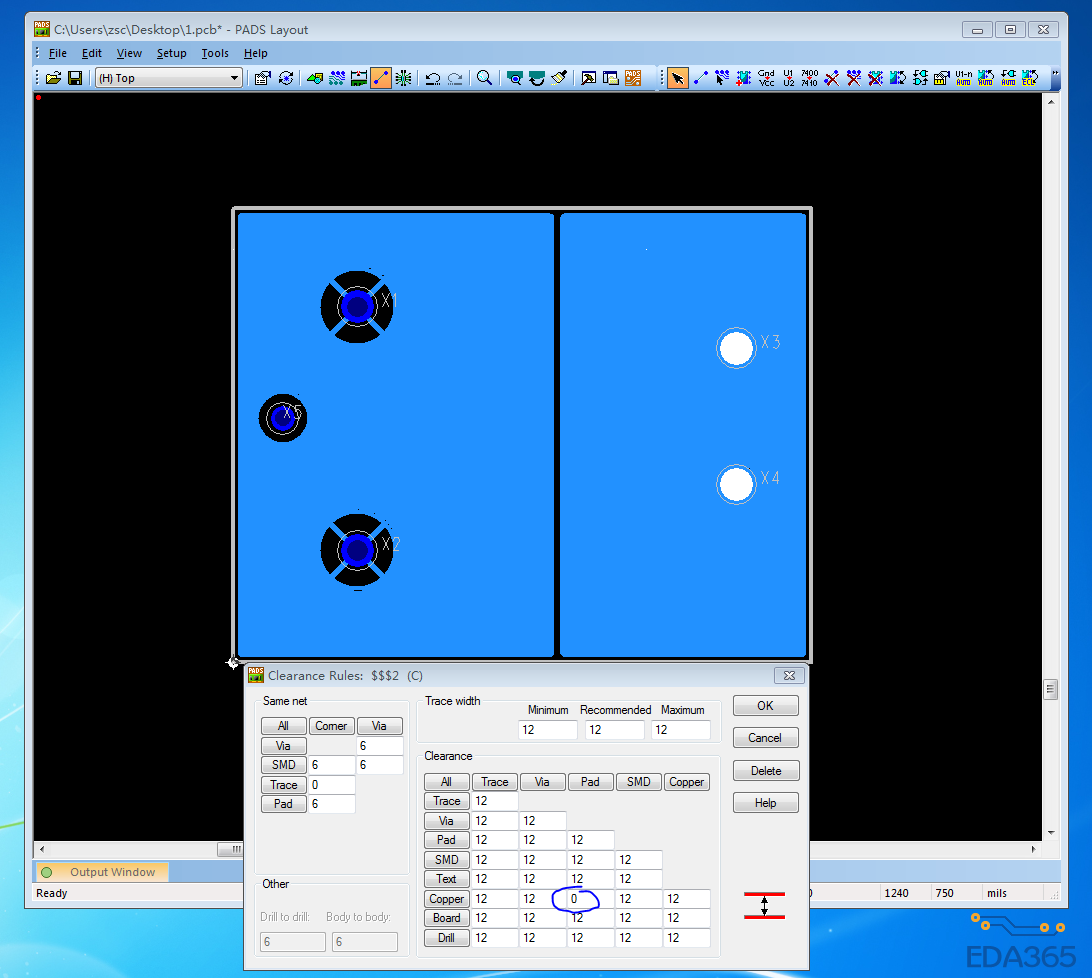Click the Copper column header button

(x=686, y=782)
